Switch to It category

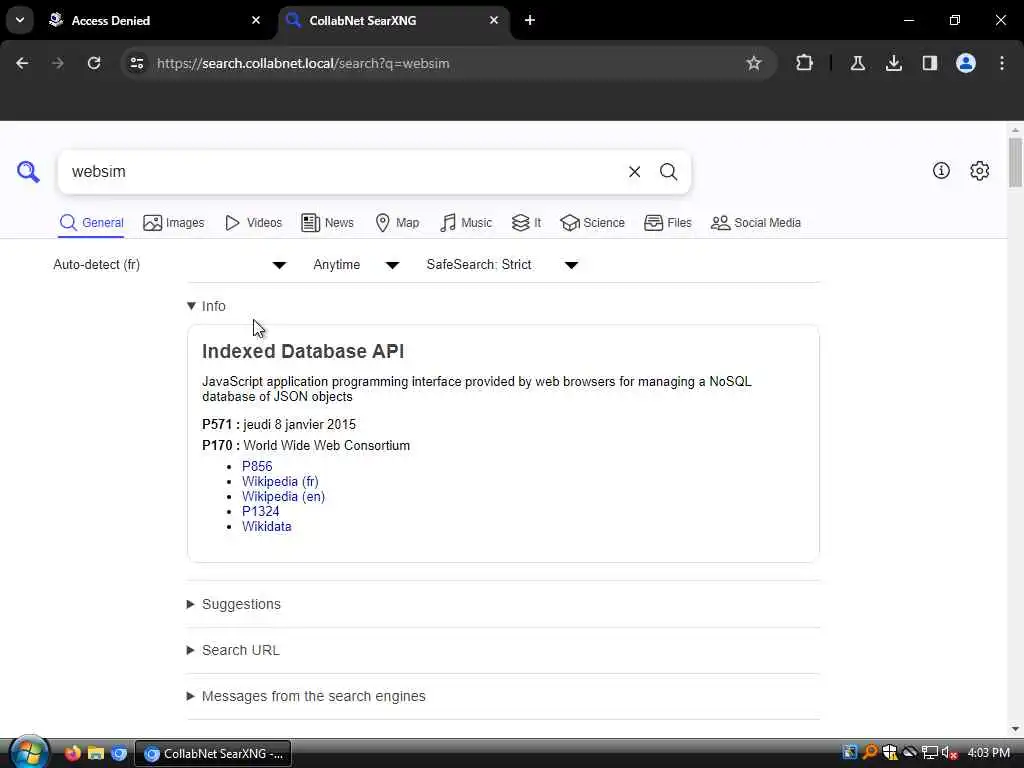coord(526,223)
